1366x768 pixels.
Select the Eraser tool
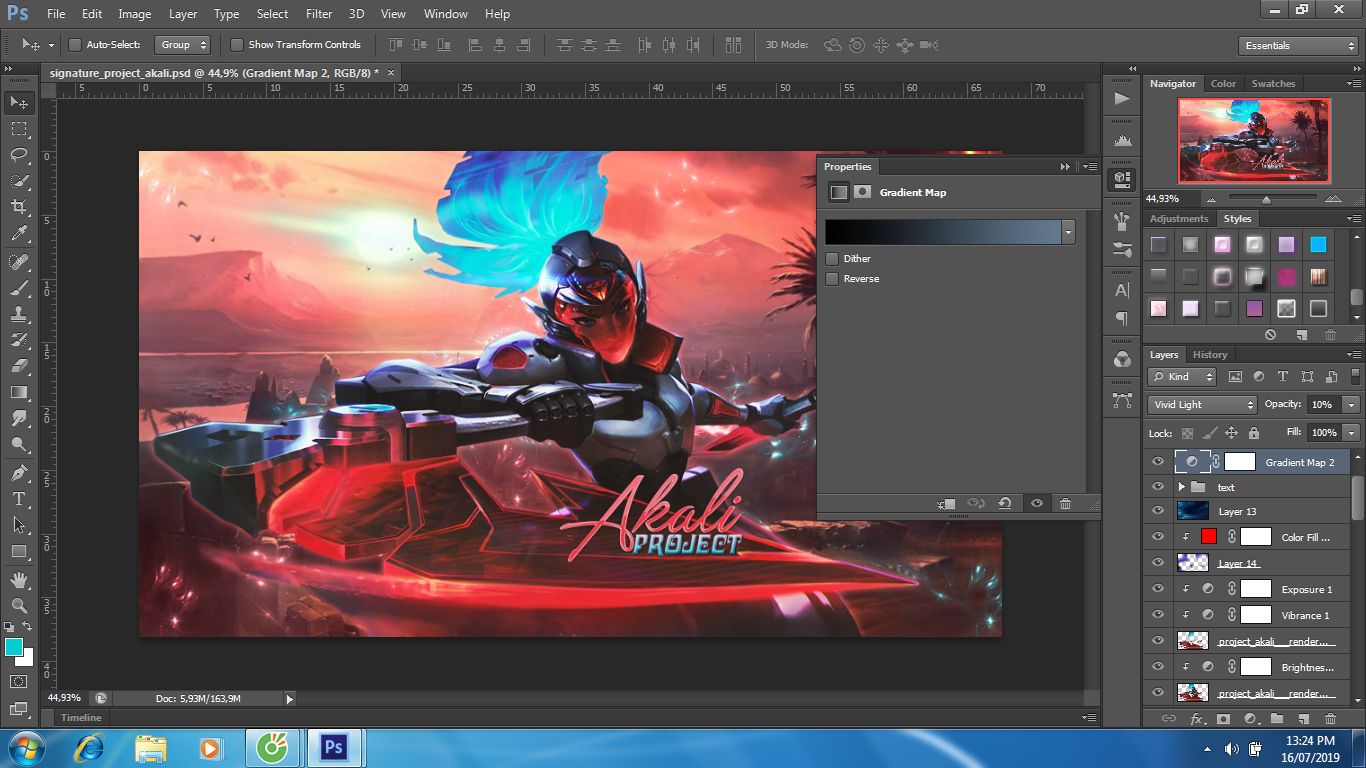tap(19, 366)
